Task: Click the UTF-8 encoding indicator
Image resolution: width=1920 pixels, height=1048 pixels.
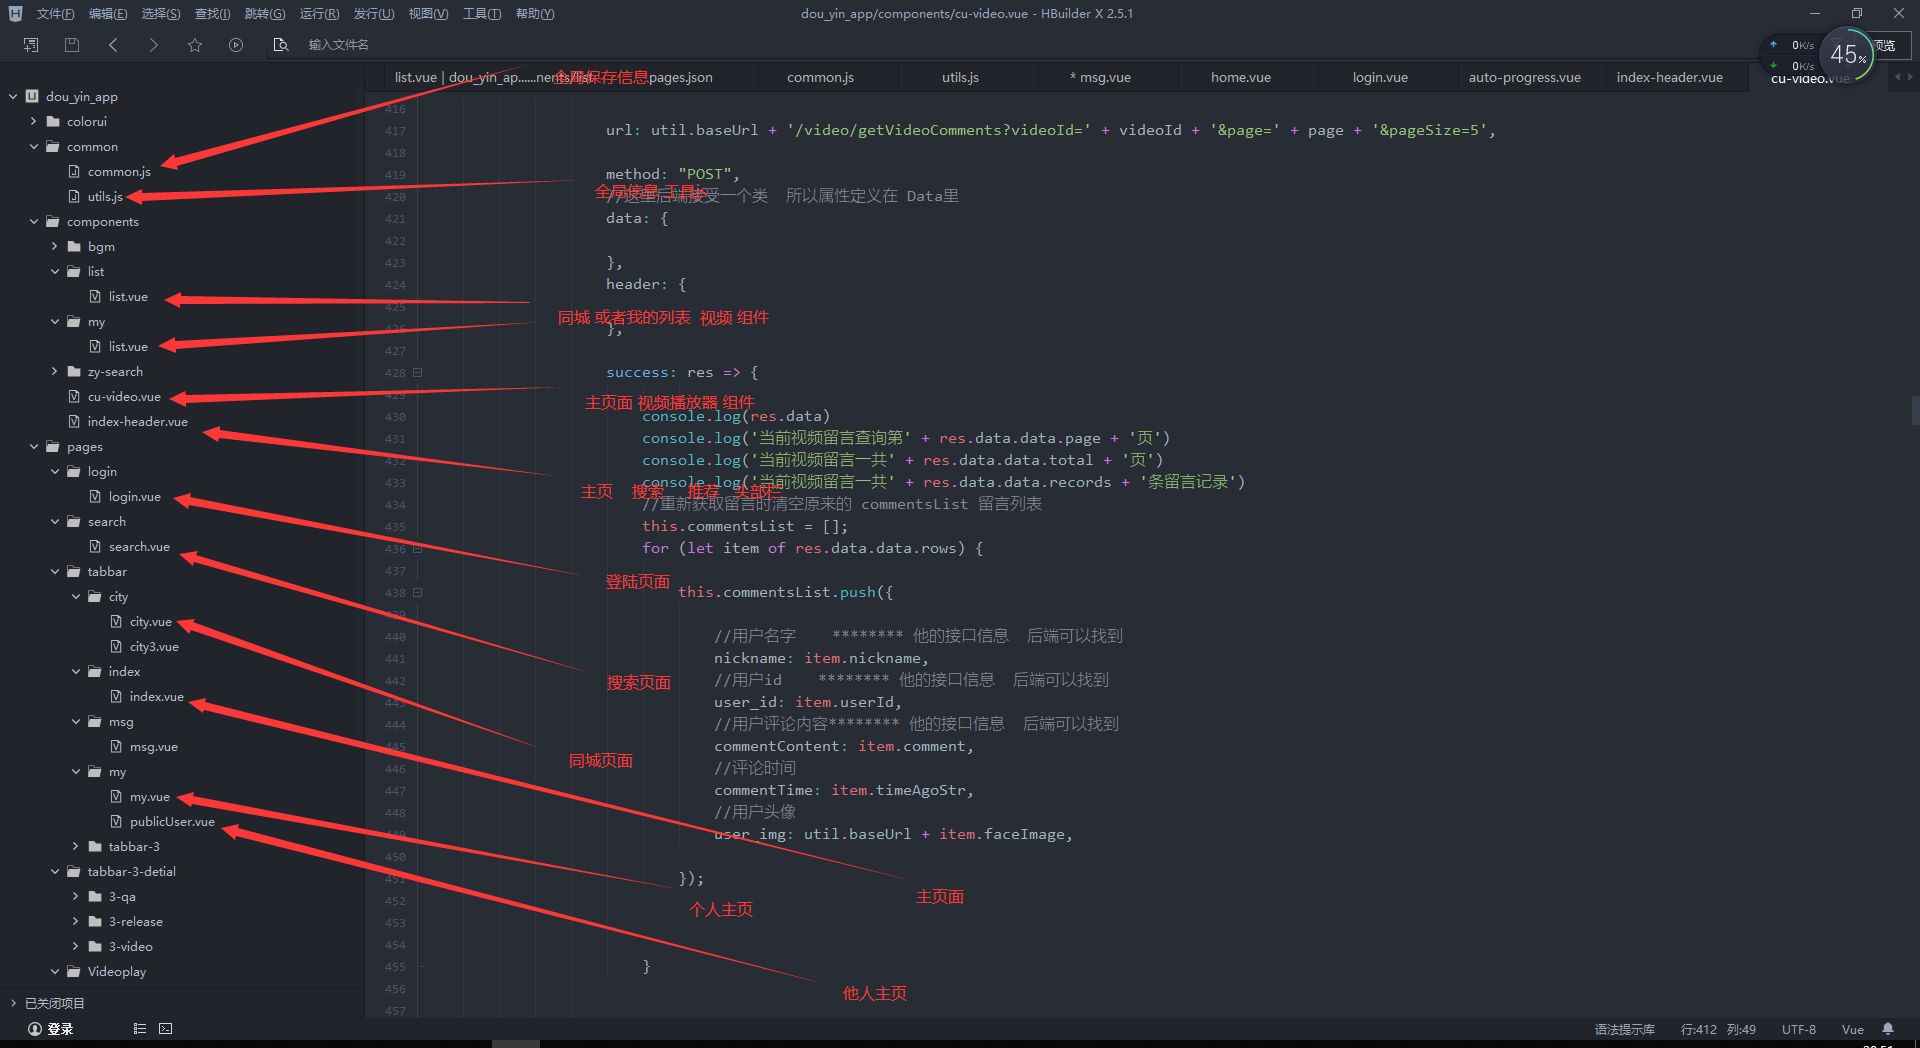Action: point(1798,1029)
